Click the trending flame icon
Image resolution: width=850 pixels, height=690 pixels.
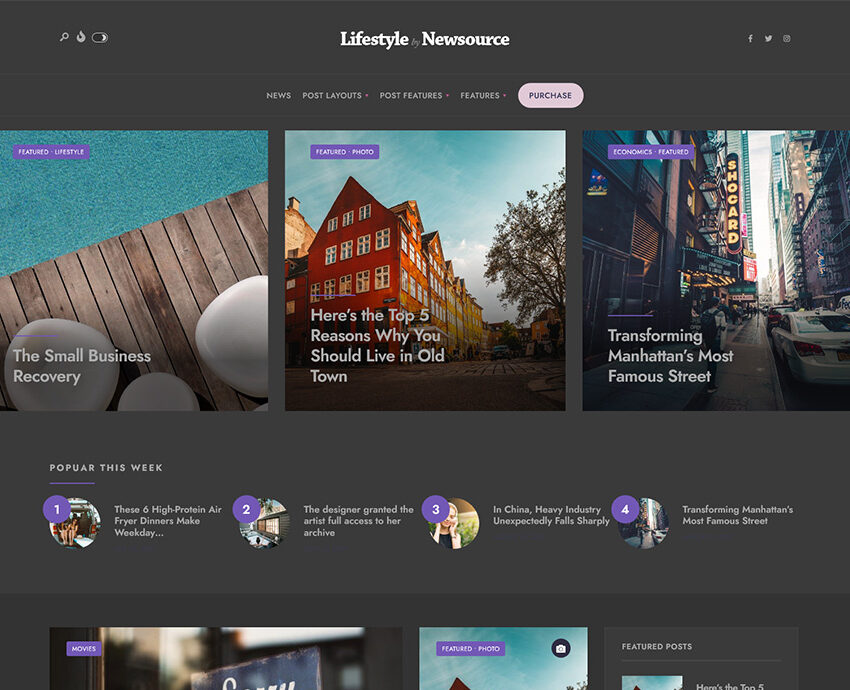pos(81,38)
